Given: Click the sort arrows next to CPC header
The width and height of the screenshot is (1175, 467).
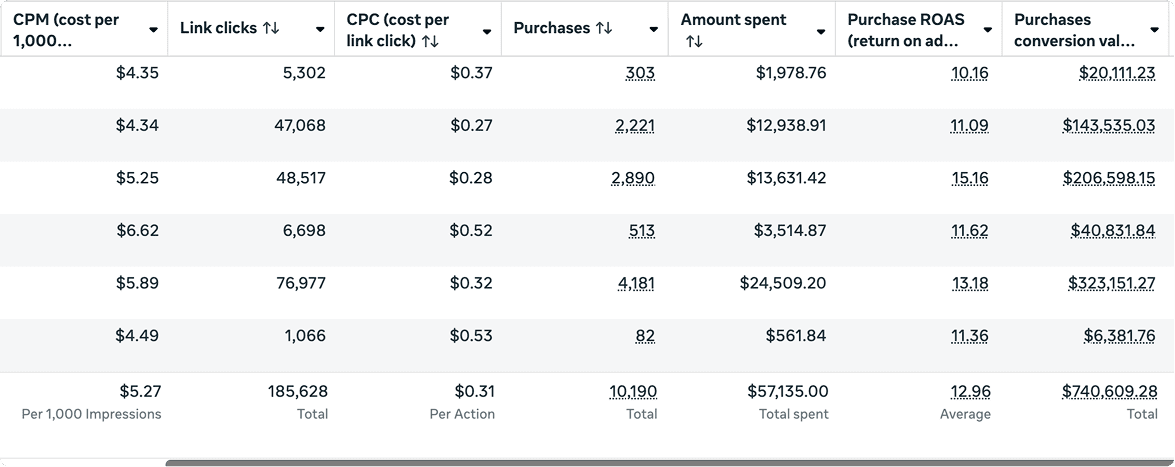Looking at the screenshot, I should (430, 41).
